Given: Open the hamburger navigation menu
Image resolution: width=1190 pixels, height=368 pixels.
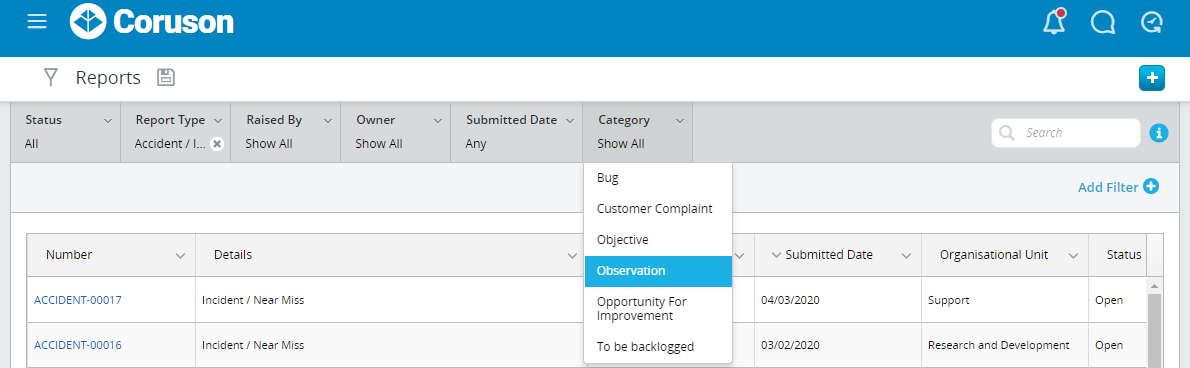Looking at the screenshot, I should tap(36, 21).
